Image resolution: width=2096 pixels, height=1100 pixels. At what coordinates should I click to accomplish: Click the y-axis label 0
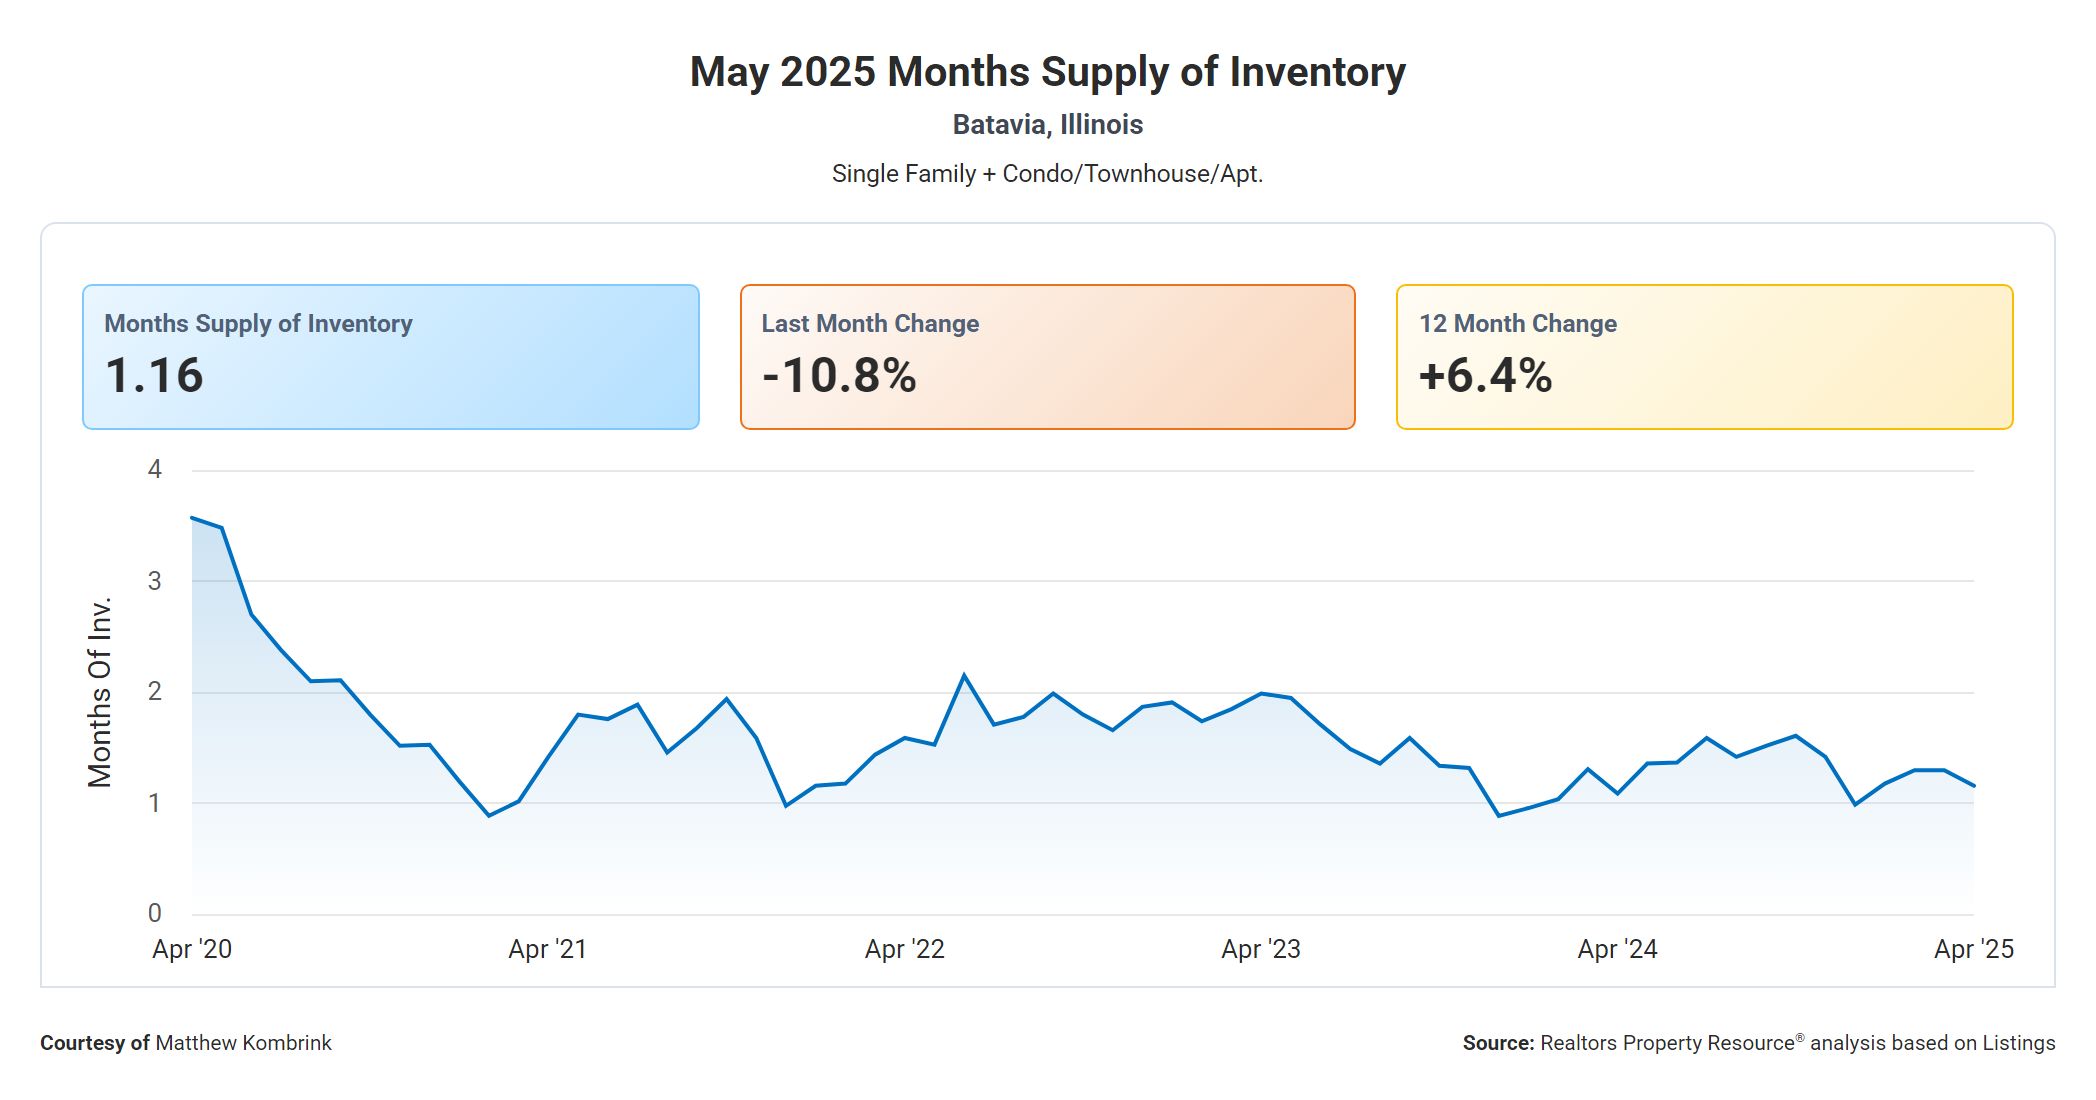point(155,913)
